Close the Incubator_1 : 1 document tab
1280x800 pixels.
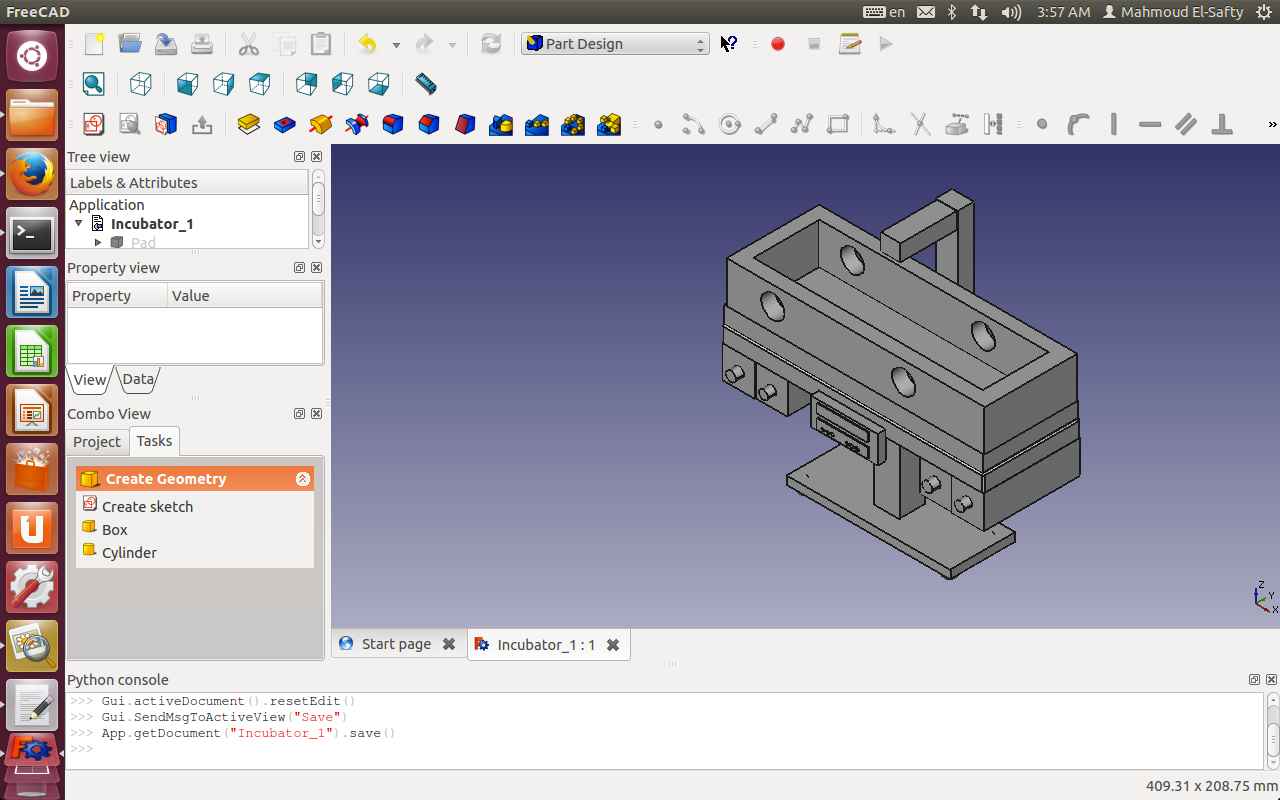(x=613, y=645)
